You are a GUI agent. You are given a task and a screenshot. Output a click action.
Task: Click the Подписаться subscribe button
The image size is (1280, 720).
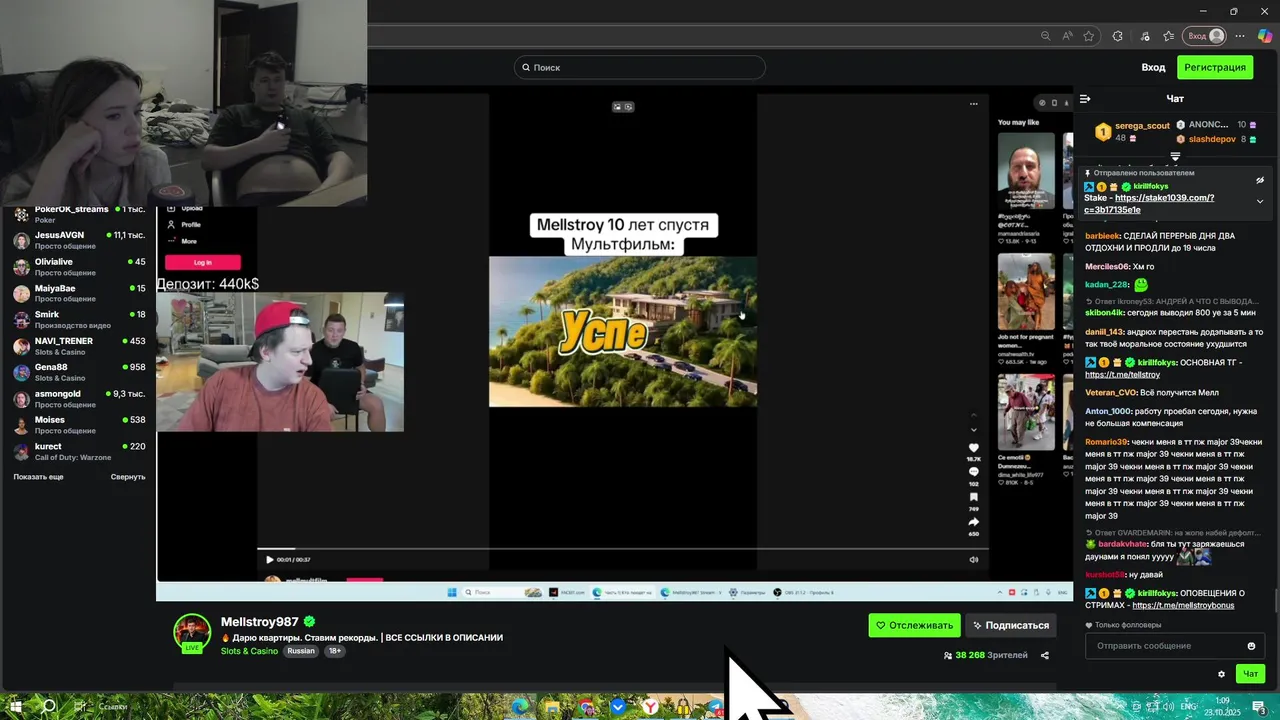[1010, 625]
